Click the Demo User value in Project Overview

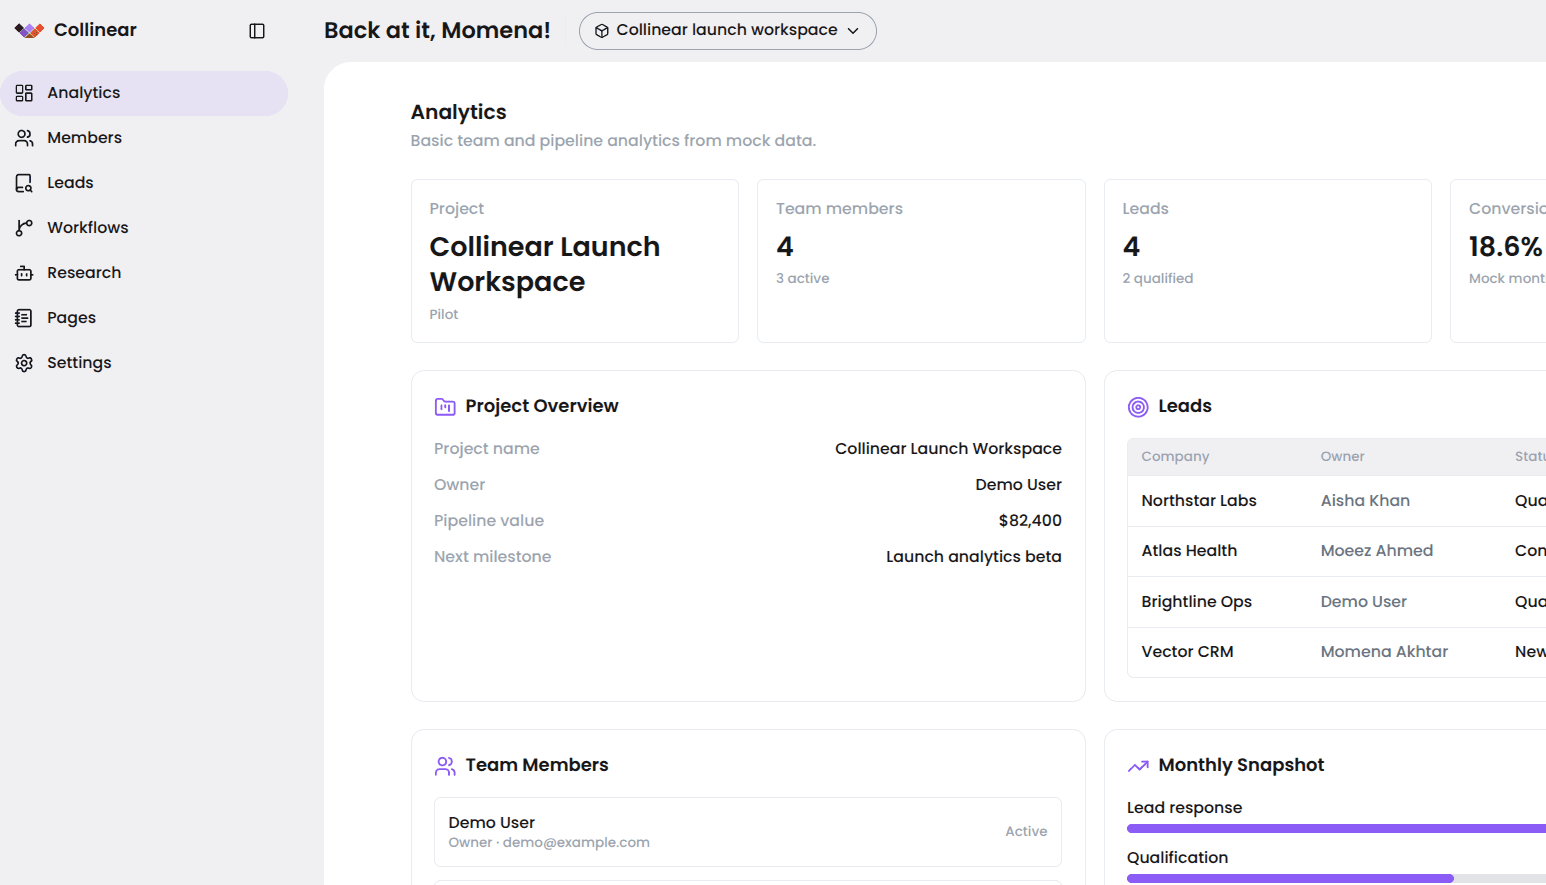pyautogui.click(x=1018, y=485)
